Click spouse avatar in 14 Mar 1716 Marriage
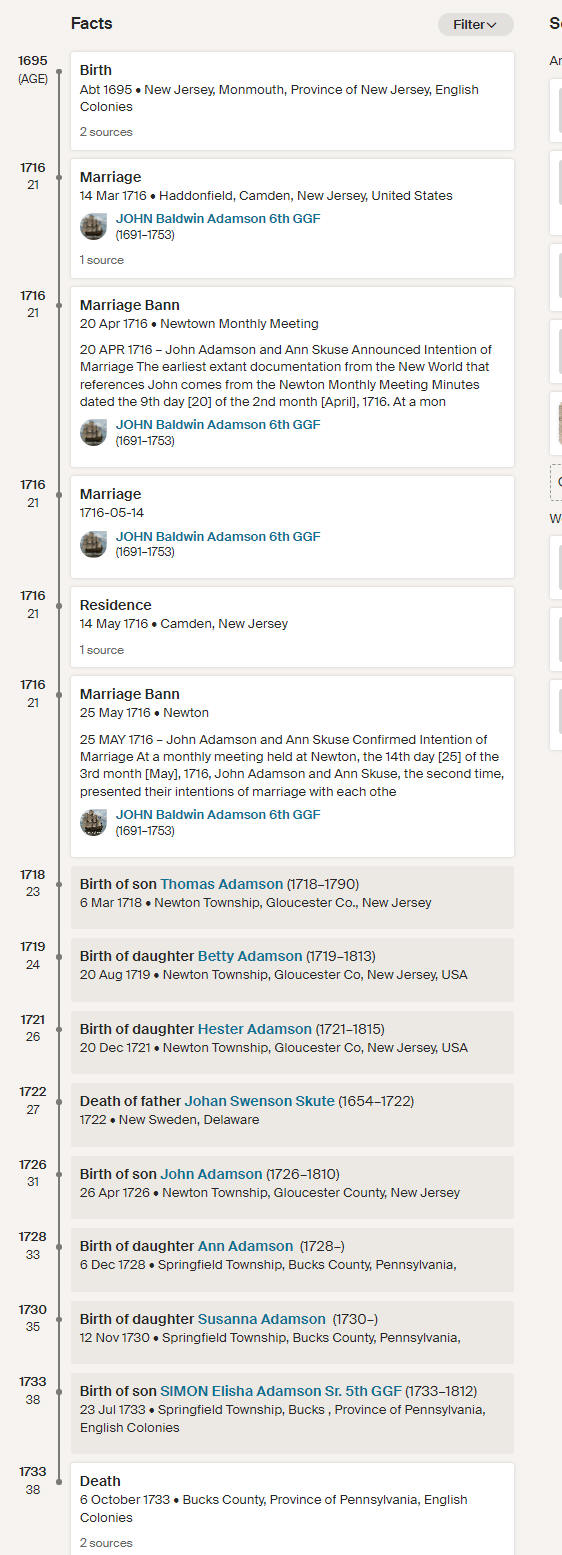The width and height of the screenshot is (562, 1555). [x=94, y=226]
